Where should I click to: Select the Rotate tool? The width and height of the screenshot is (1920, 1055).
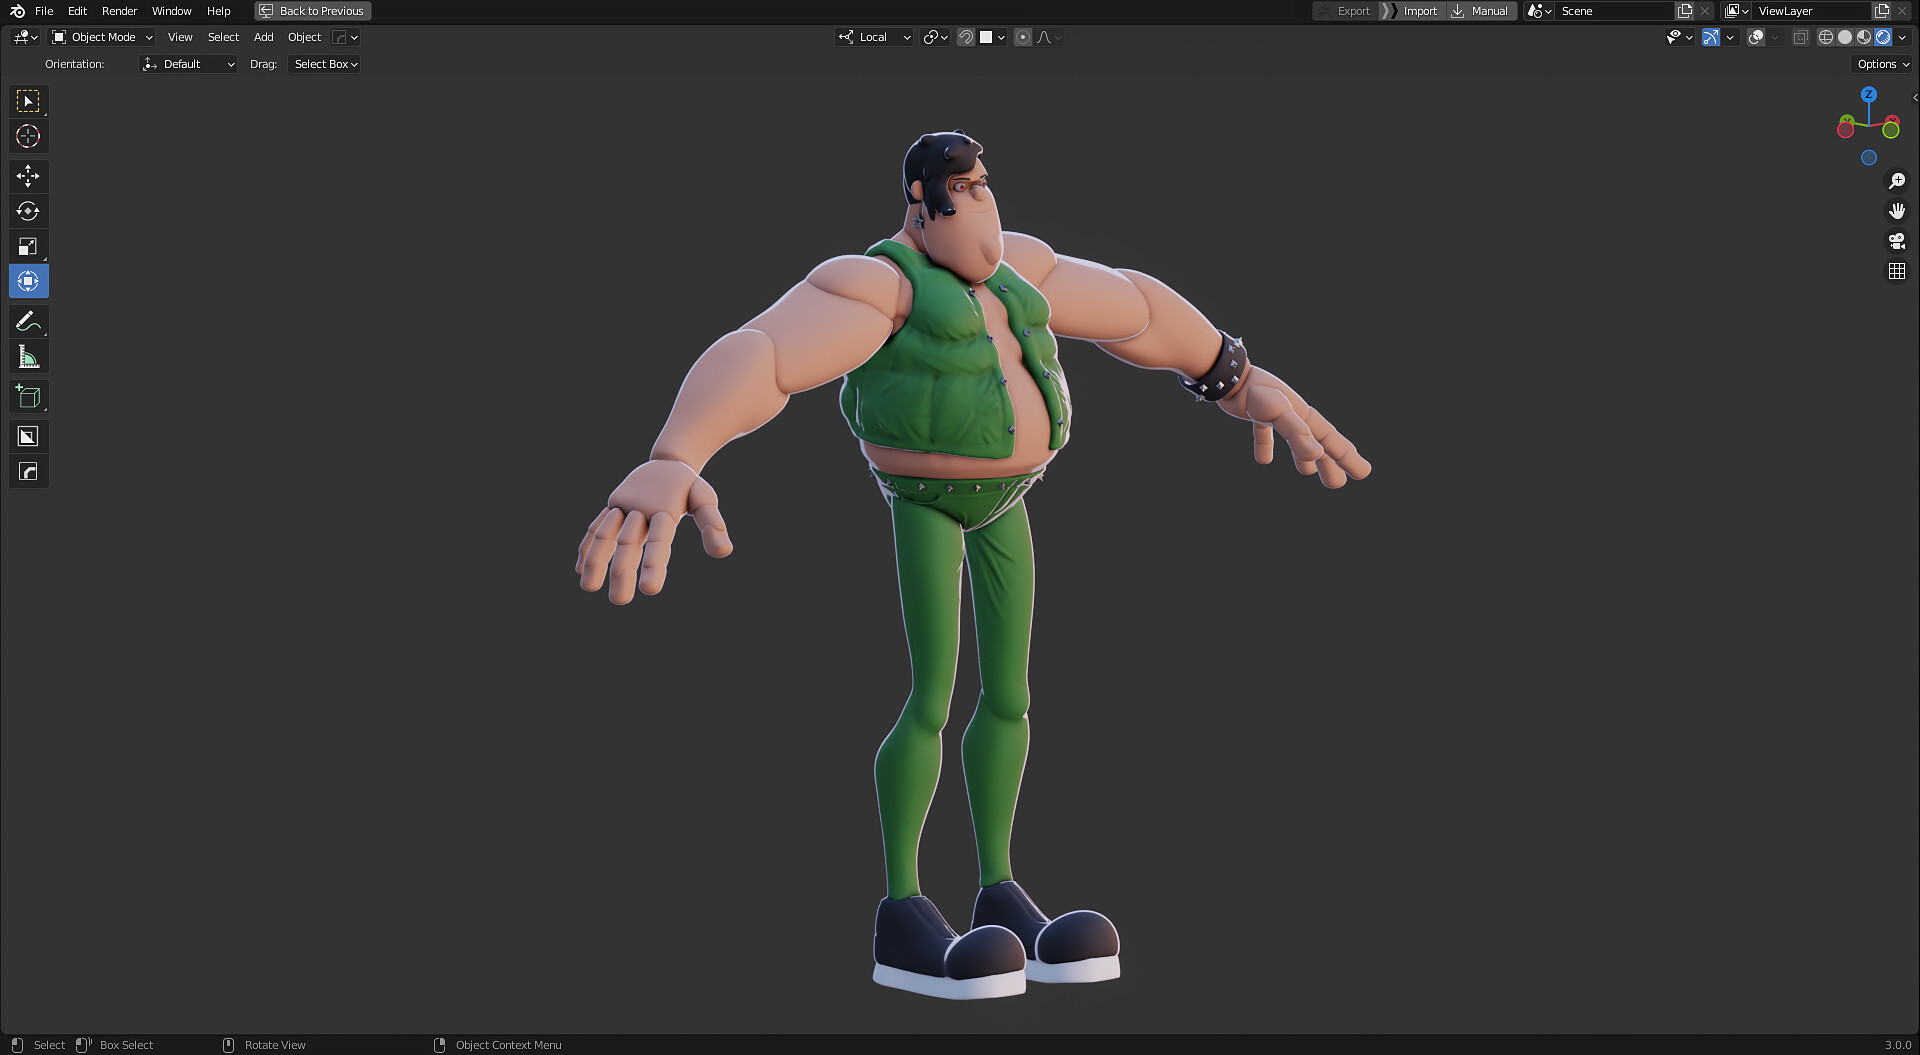[28, 211]
